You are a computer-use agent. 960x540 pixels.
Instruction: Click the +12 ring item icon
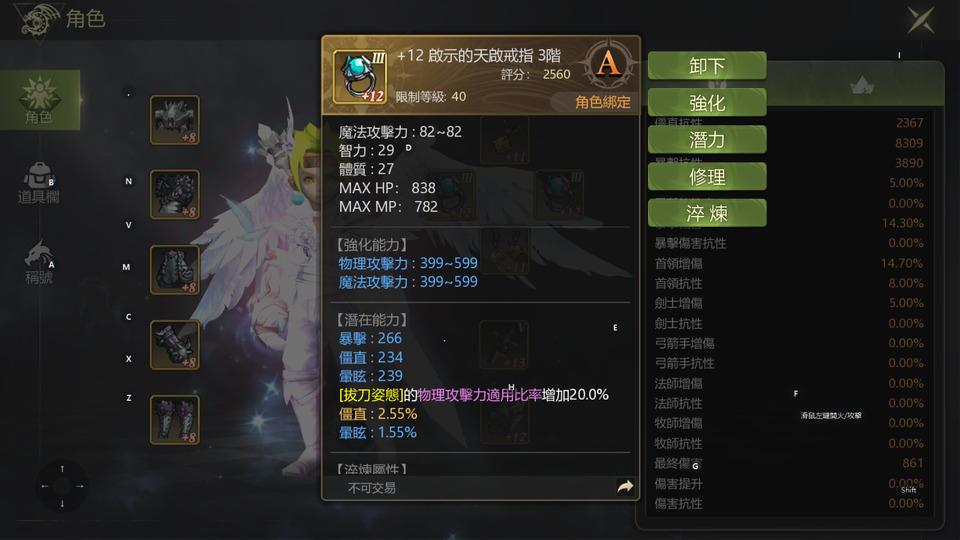[x=359, y=77]
